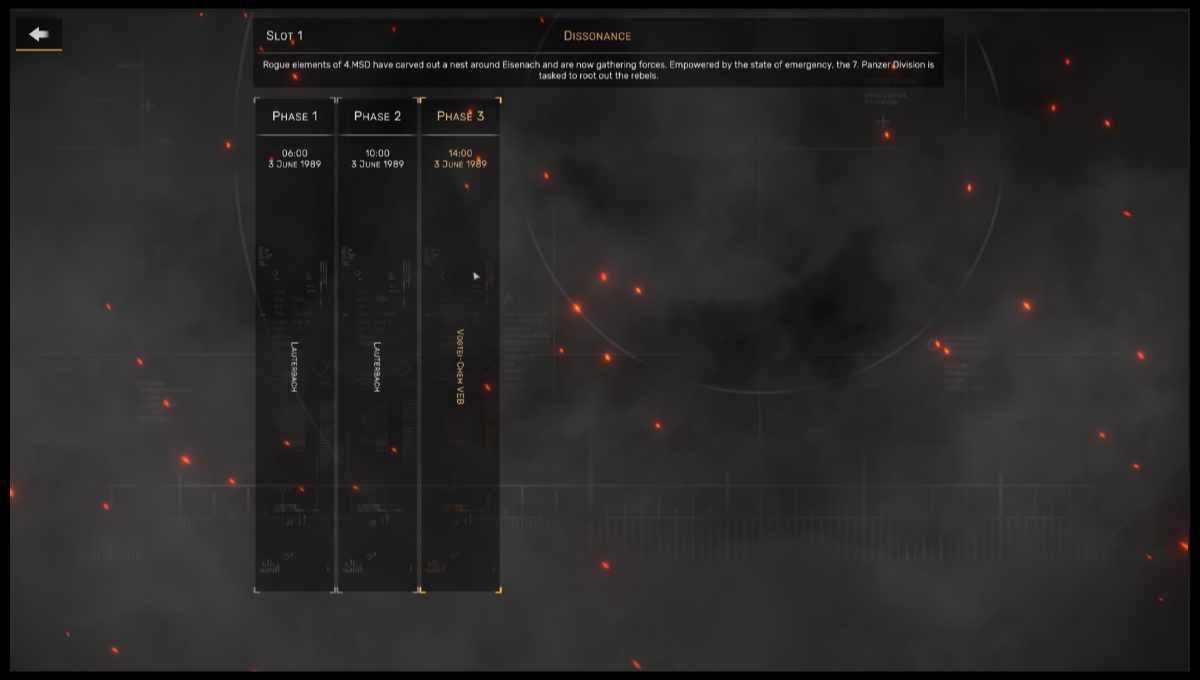Open the Phase 2 Lauterbach map label
The height and width of the screenshot is (680, 1200).
coord(377,367)
